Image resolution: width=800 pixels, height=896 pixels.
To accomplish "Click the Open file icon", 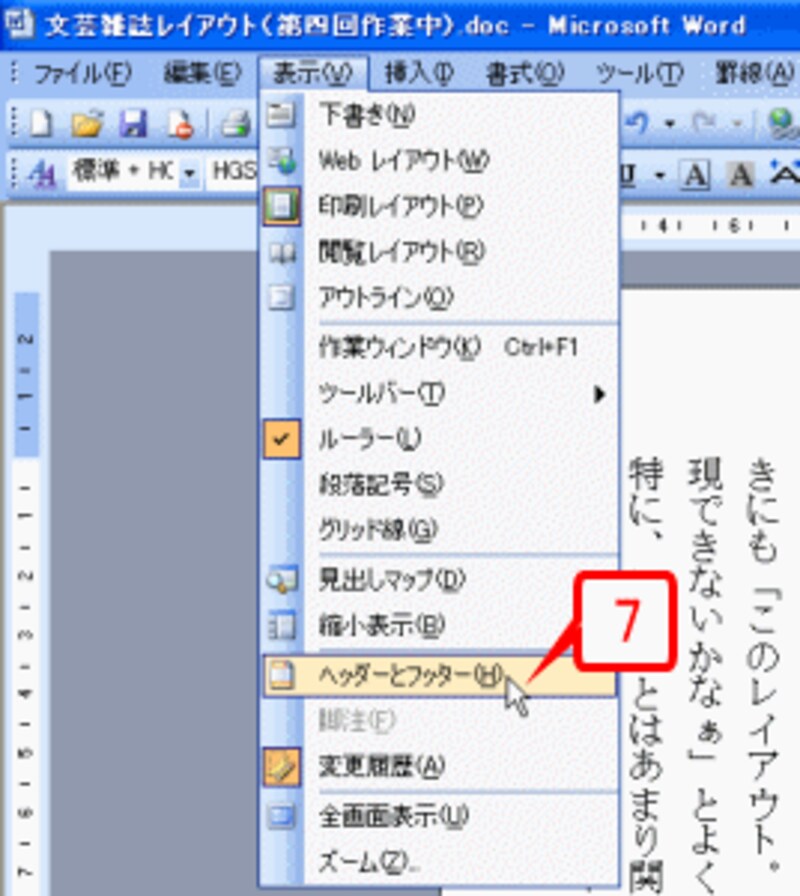I will point(86,122).
